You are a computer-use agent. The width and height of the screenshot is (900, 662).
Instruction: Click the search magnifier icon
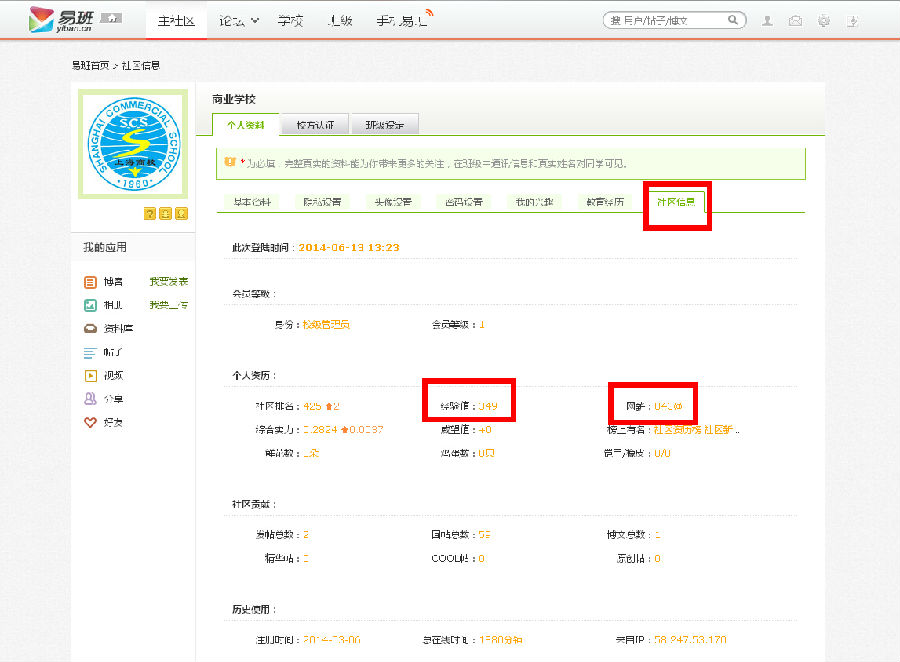[x=734, y=20]
